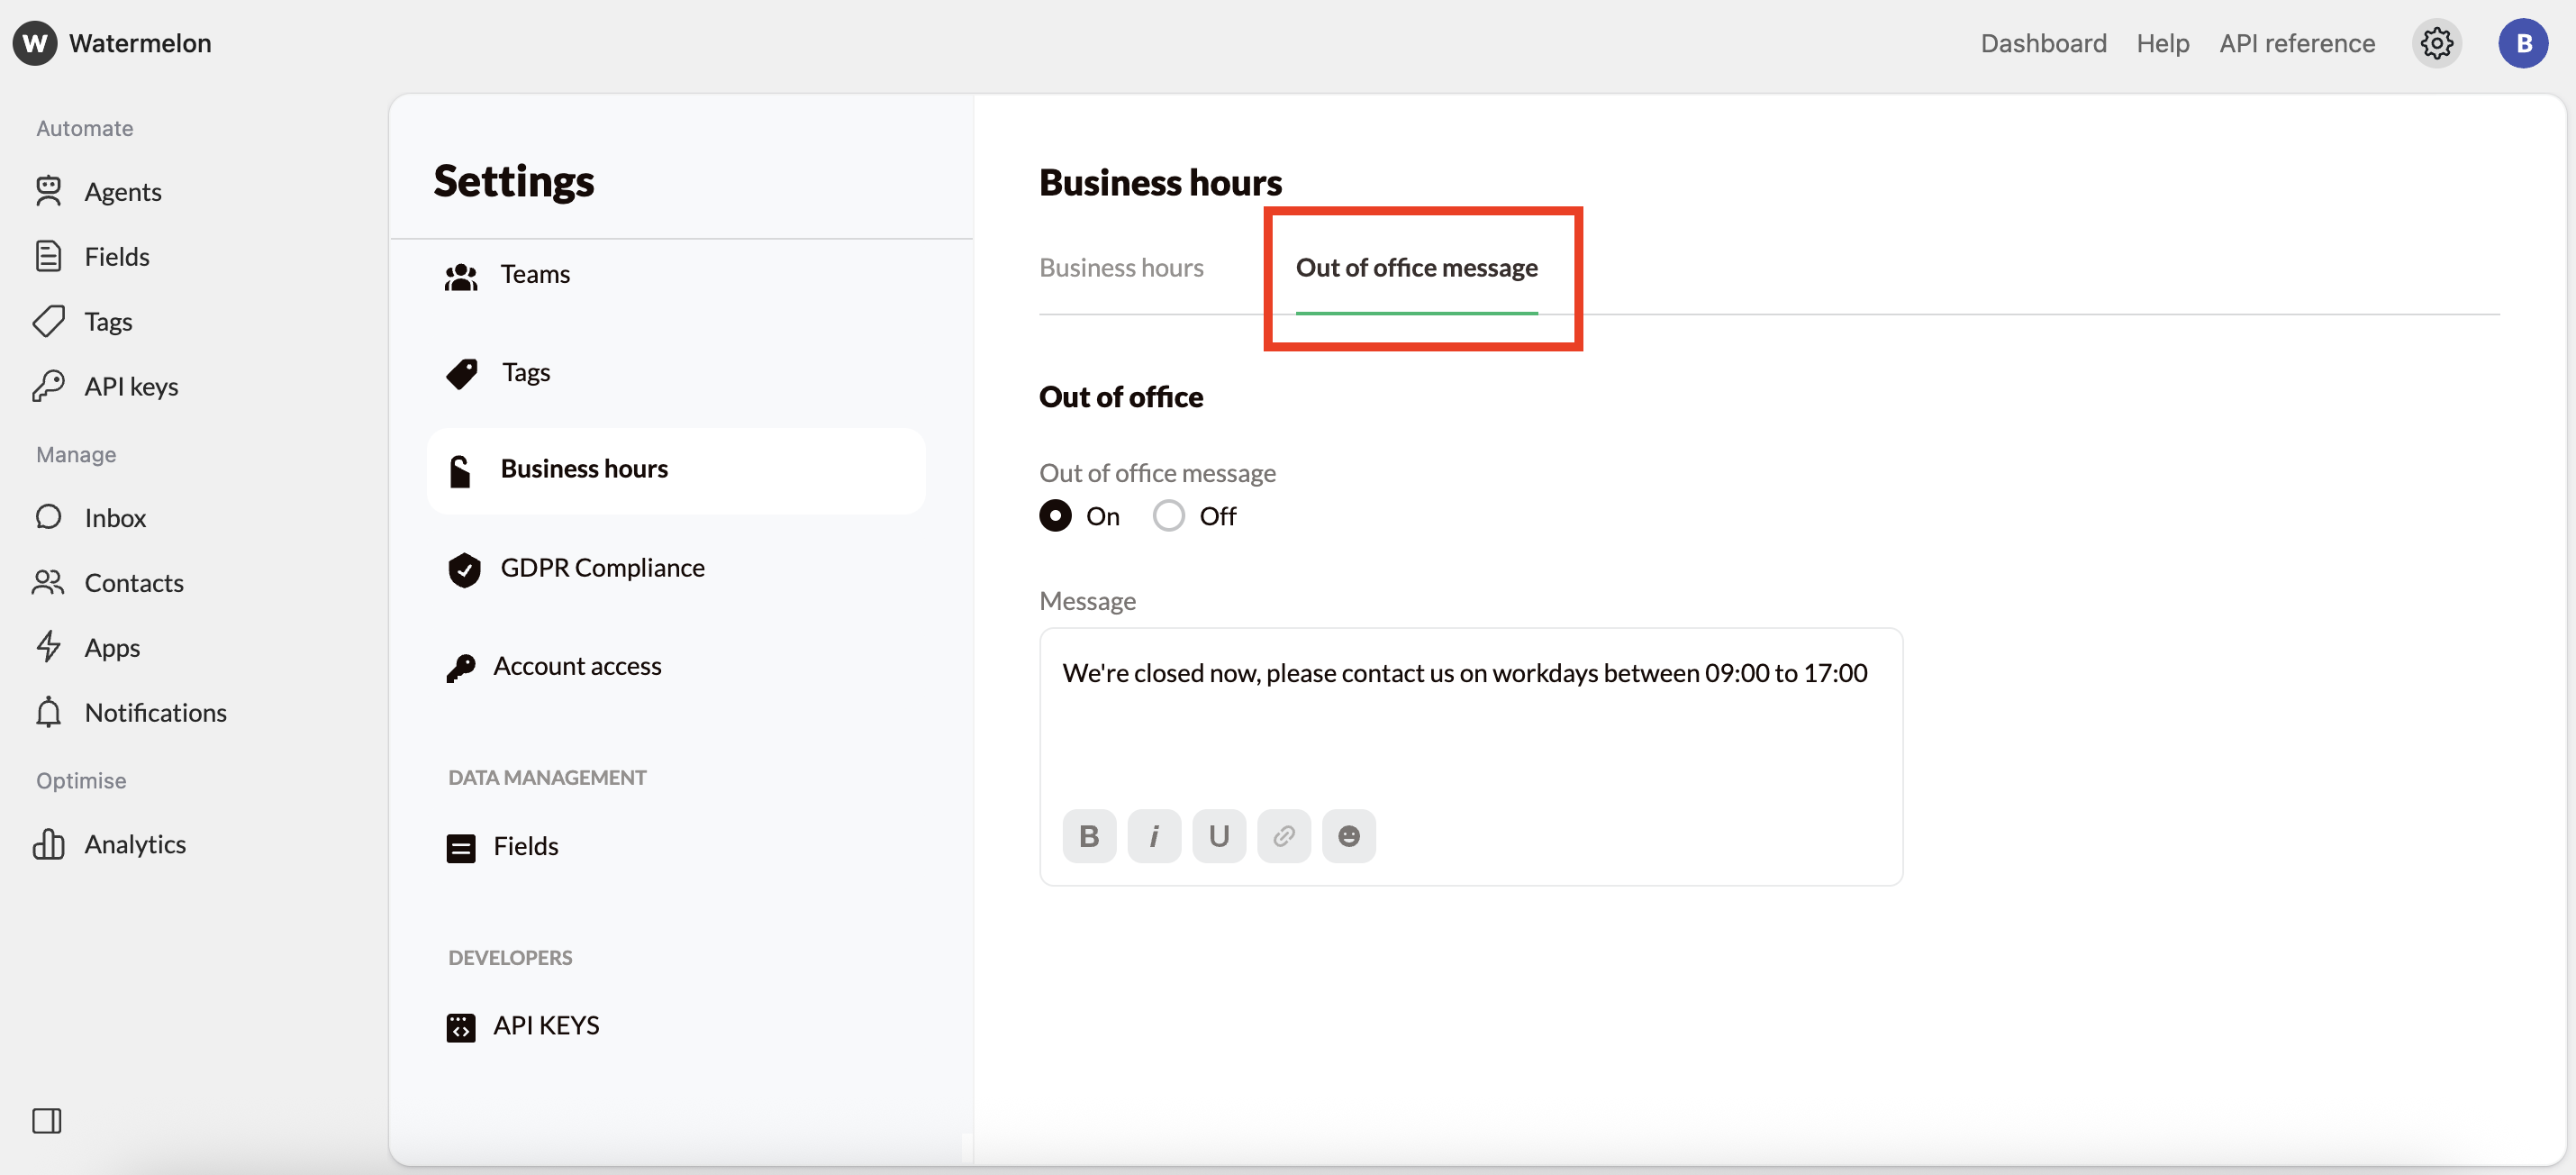The height and width of the screenshot is (1175, 2576).
Task: Click the Bold formatting icon
Action: [x=1089, y=835]
